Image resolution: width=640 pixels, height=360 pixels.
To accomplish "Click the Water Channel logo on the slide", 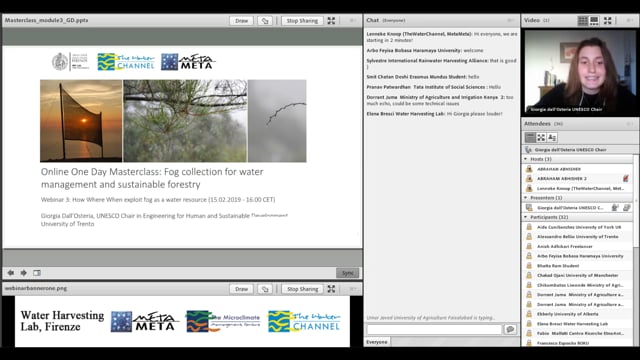I will click(x=126, y=62).
